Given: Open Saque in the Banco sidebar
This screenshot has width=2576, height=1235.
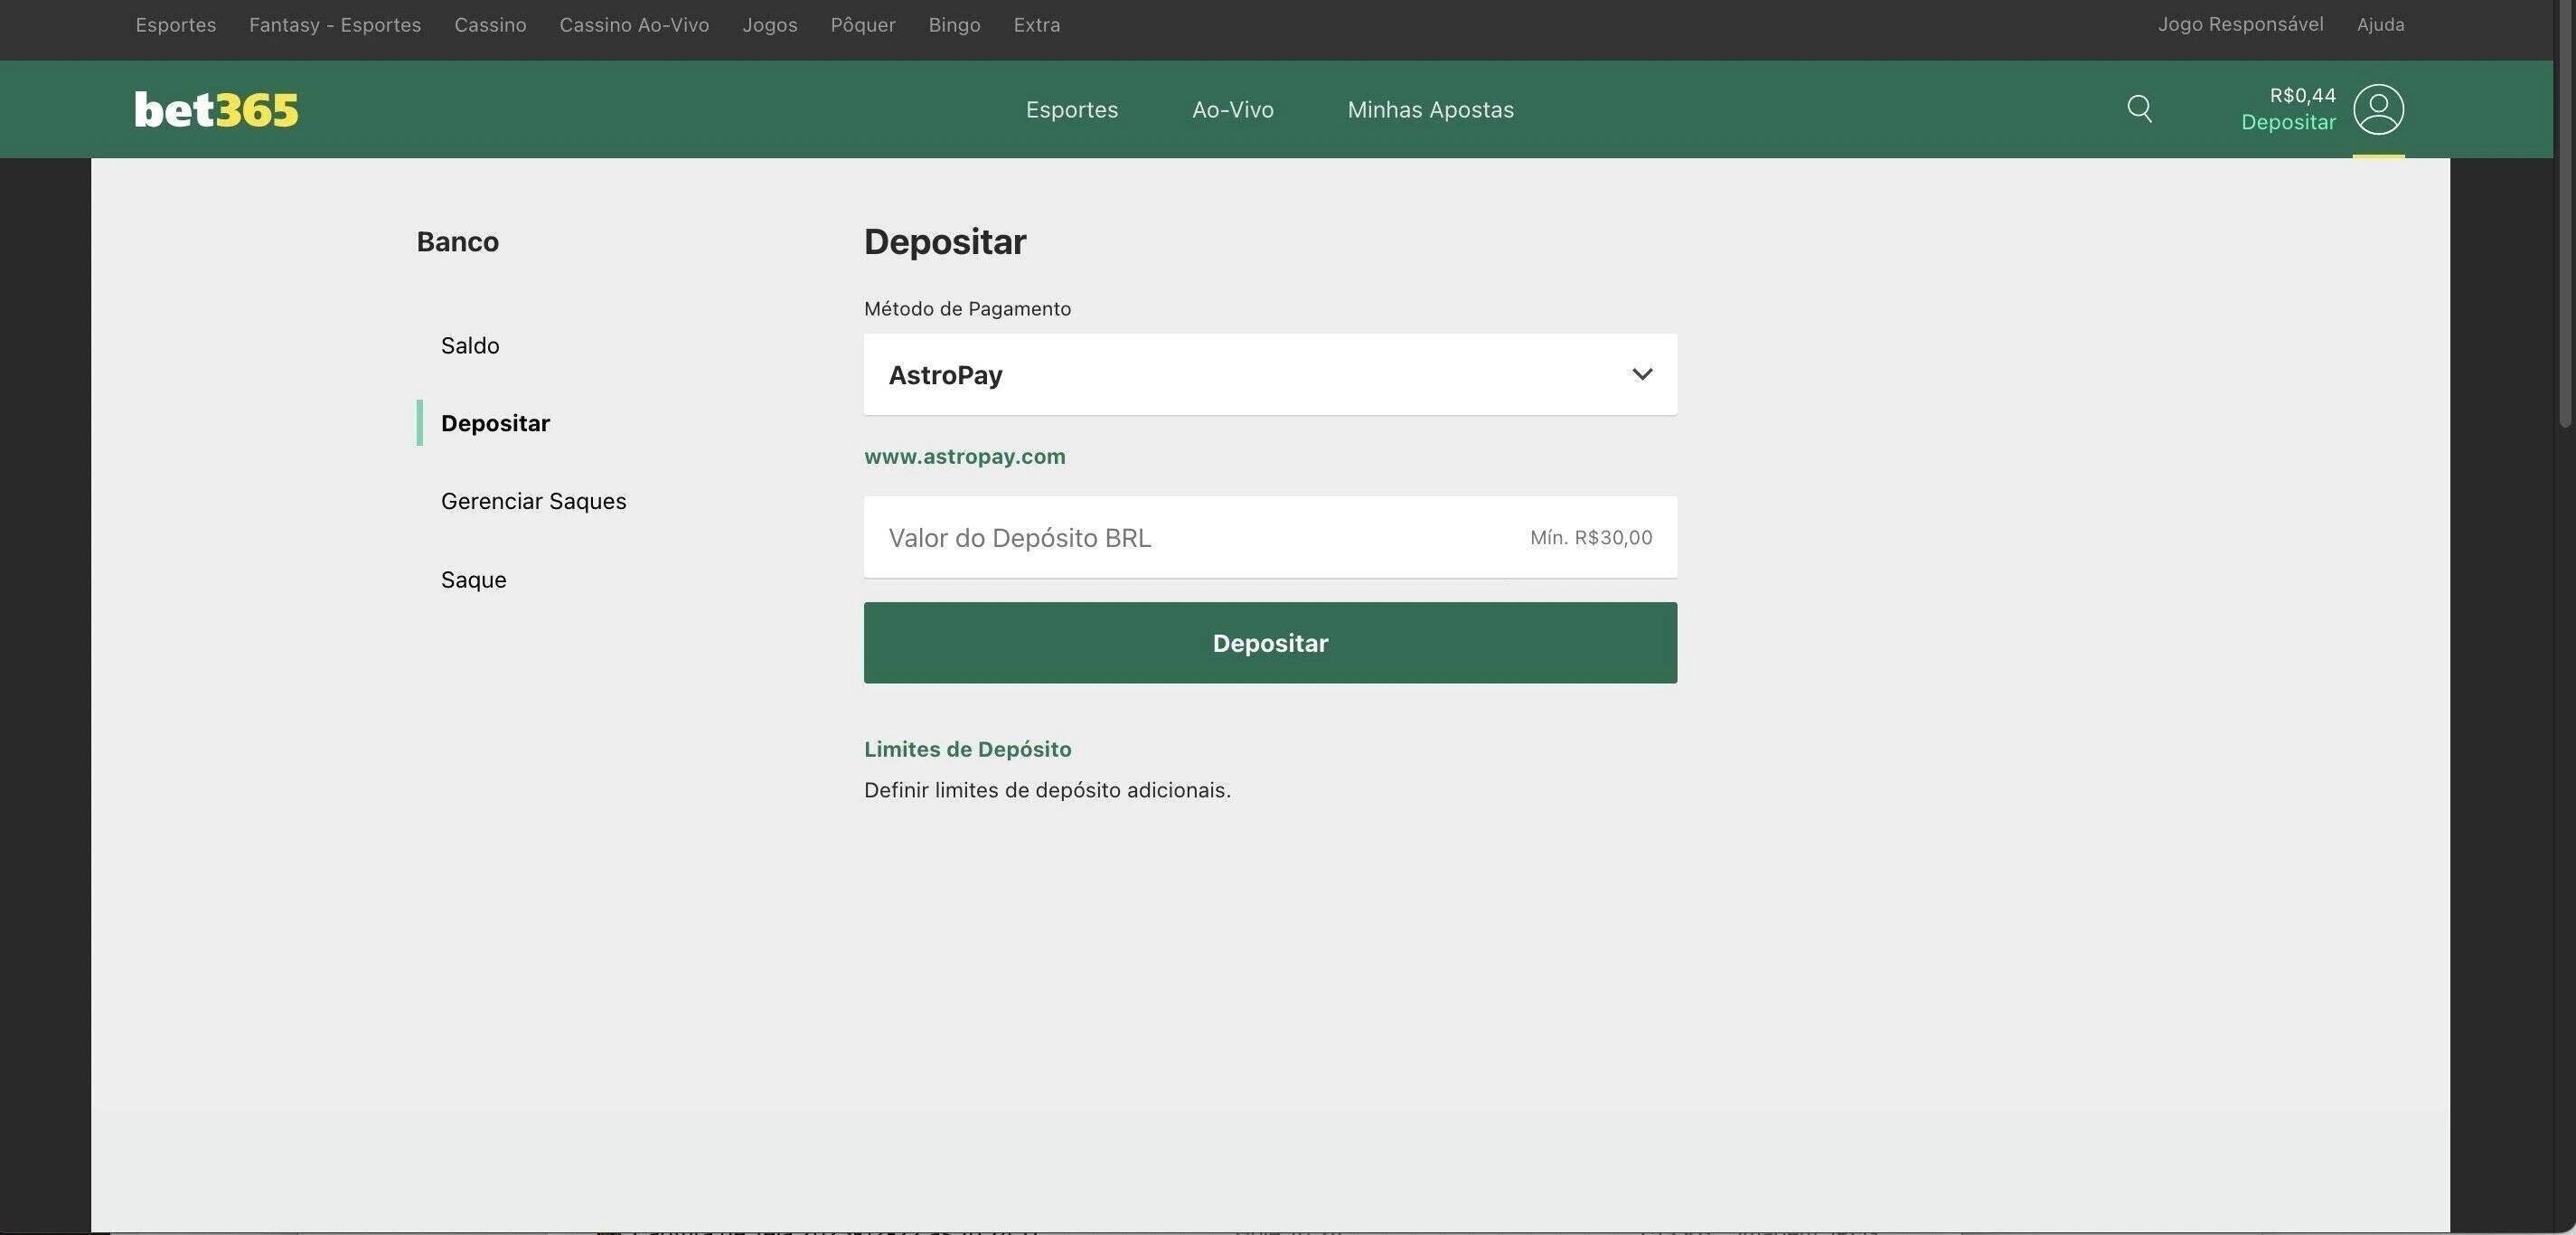Looking at the screenshot, I should click(x=473, y=580).
